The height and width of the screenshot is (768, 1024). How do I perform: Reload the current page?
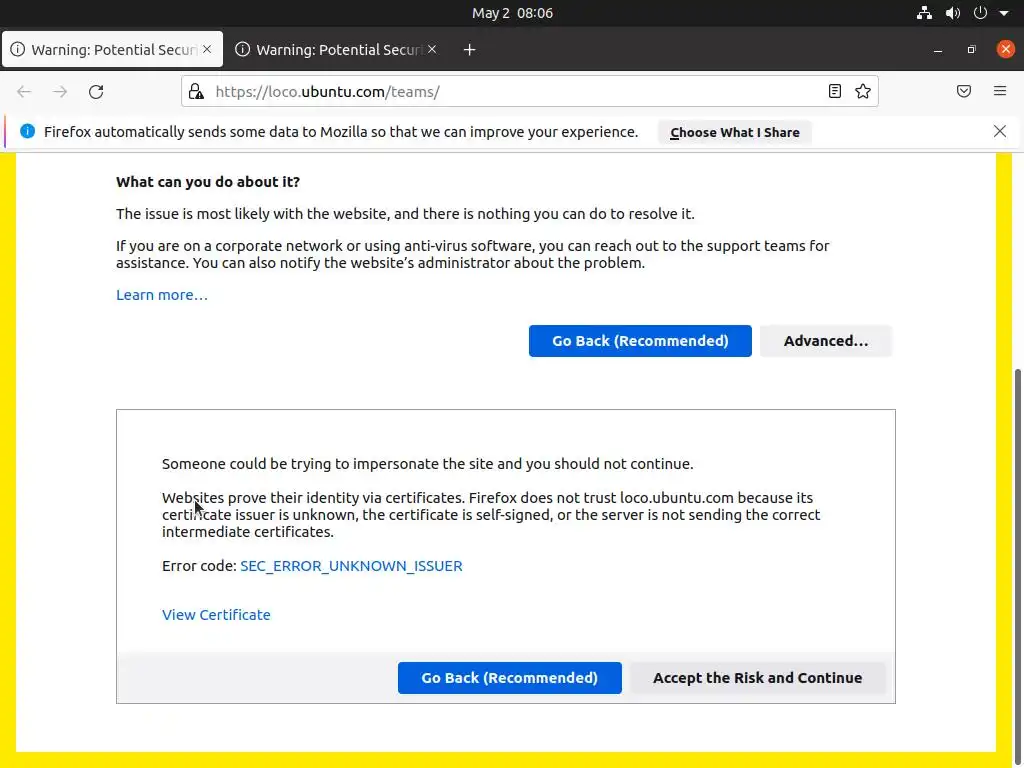click(96, 91)
